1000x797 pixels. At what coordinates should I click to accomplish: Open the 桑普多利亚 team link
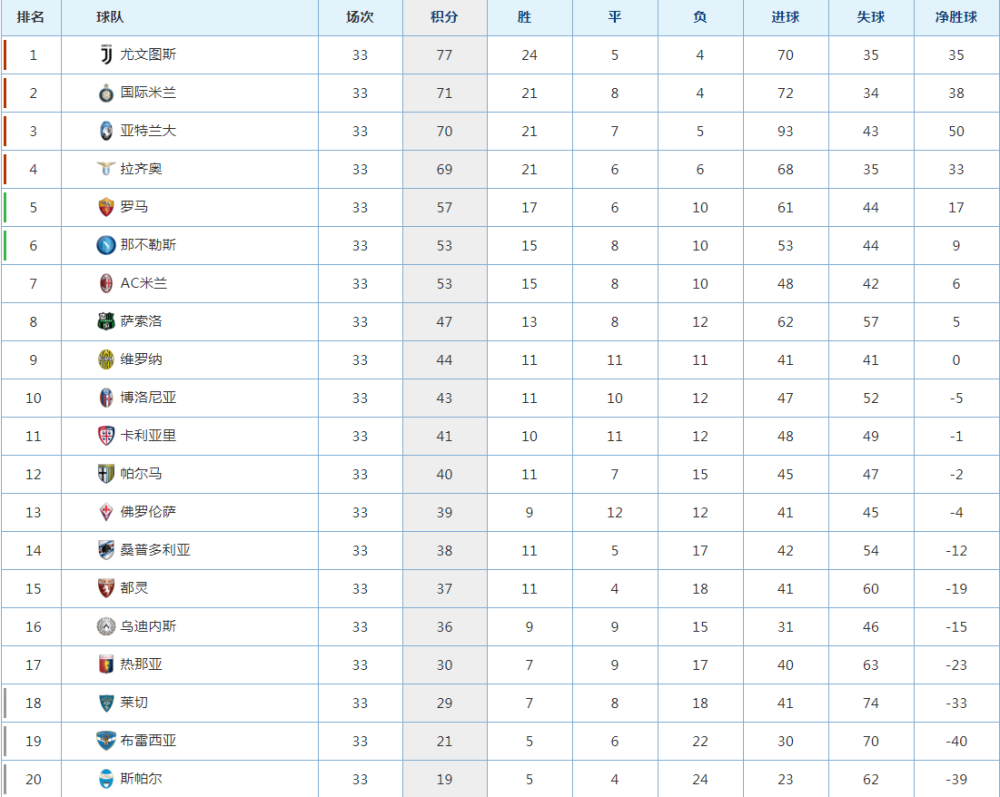(x=155, y=550)
